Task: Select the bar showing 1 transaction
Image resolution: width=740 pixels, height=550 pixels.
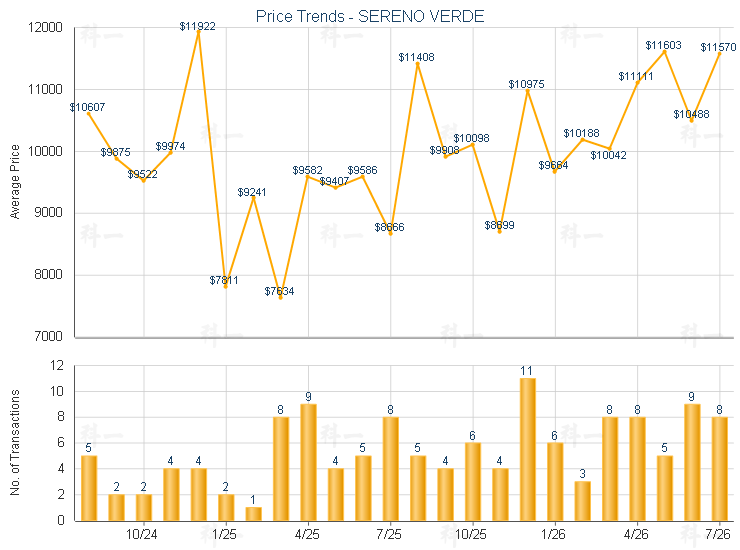Action: pos(253,514)
